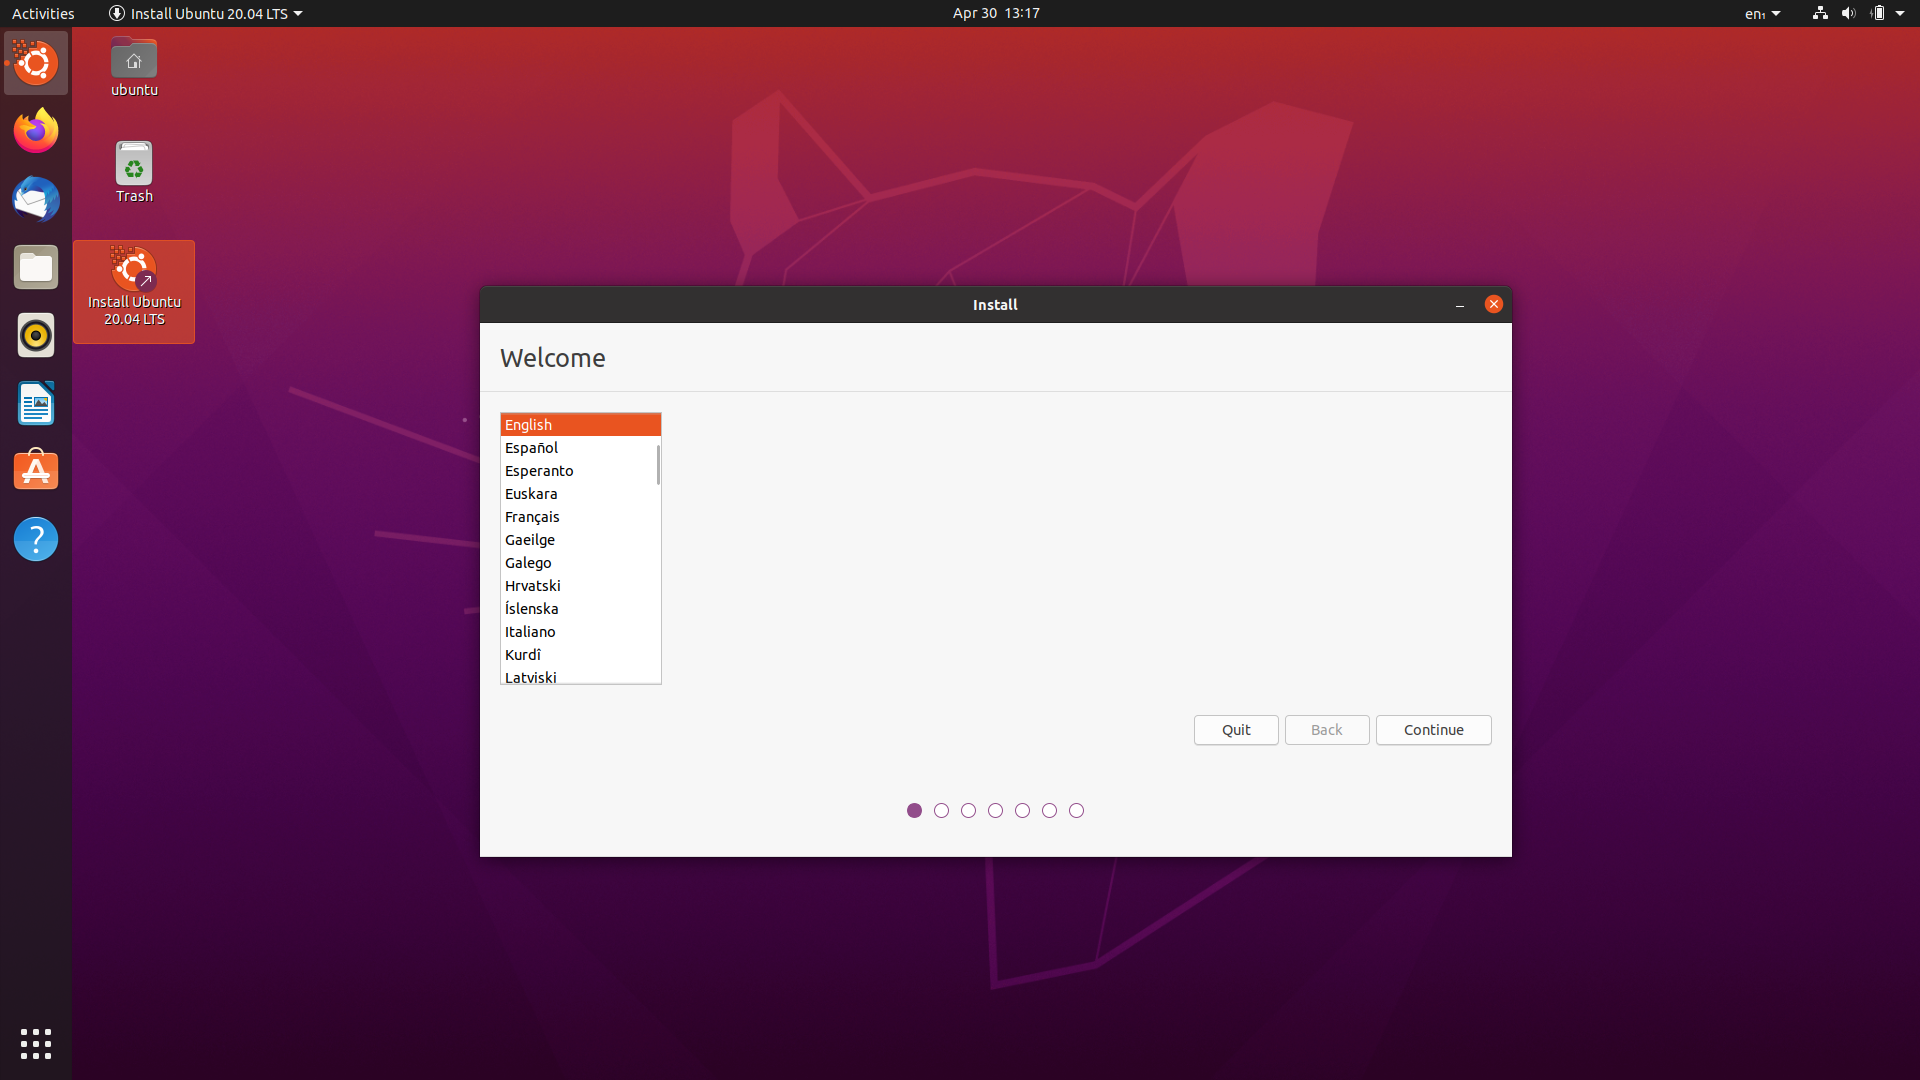Viewport: 1920px width, 1080px height.
Task: Close the Install window
Action: [1494, 304]
